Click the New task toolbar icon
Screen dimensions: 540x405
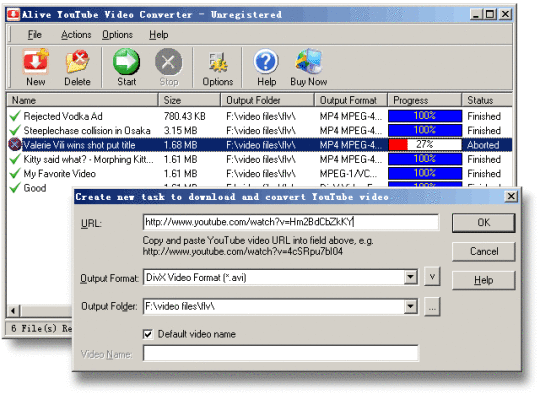(35, 61)
